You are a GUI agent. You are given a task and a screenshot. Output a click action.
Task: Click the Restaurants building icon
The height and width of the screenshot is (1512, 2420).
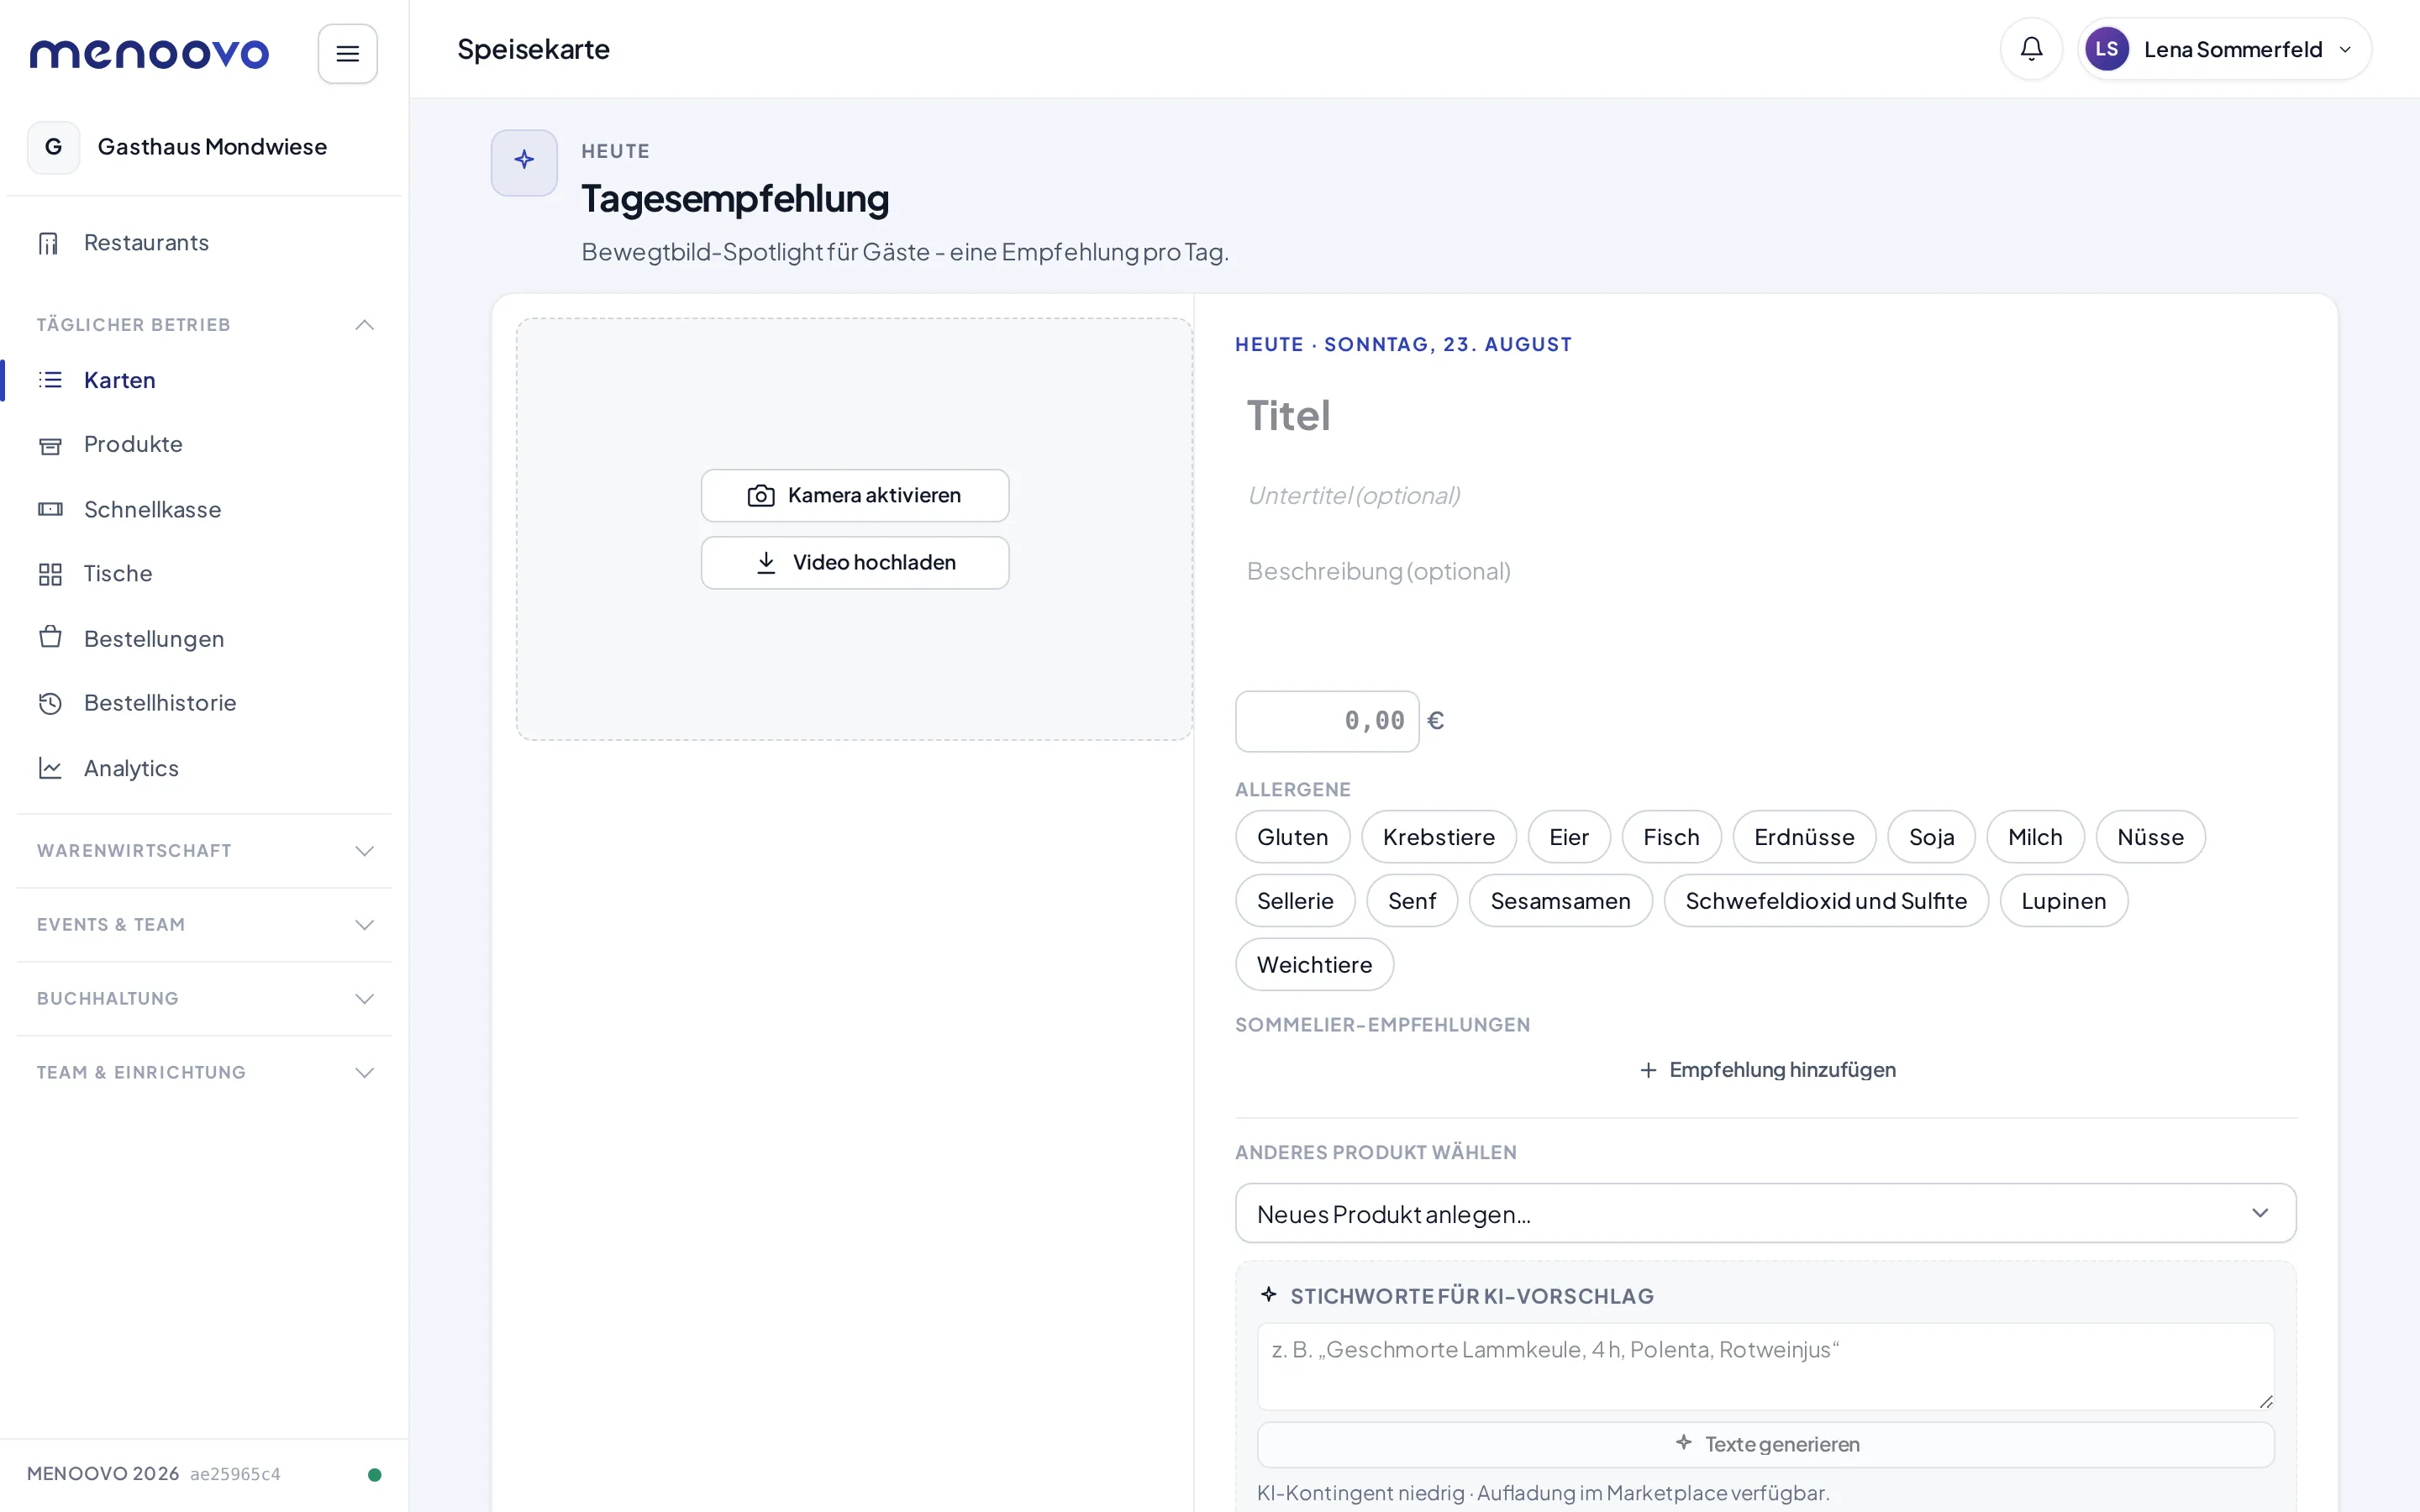49,243
